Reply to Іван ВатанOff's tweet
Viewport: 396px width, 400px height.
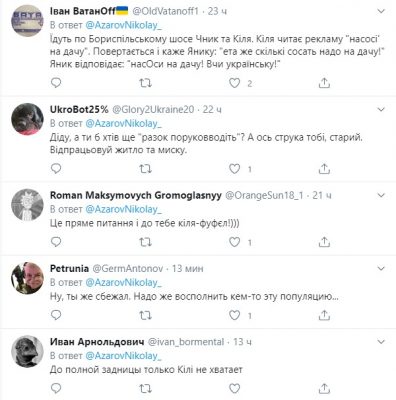pos(56,83)
